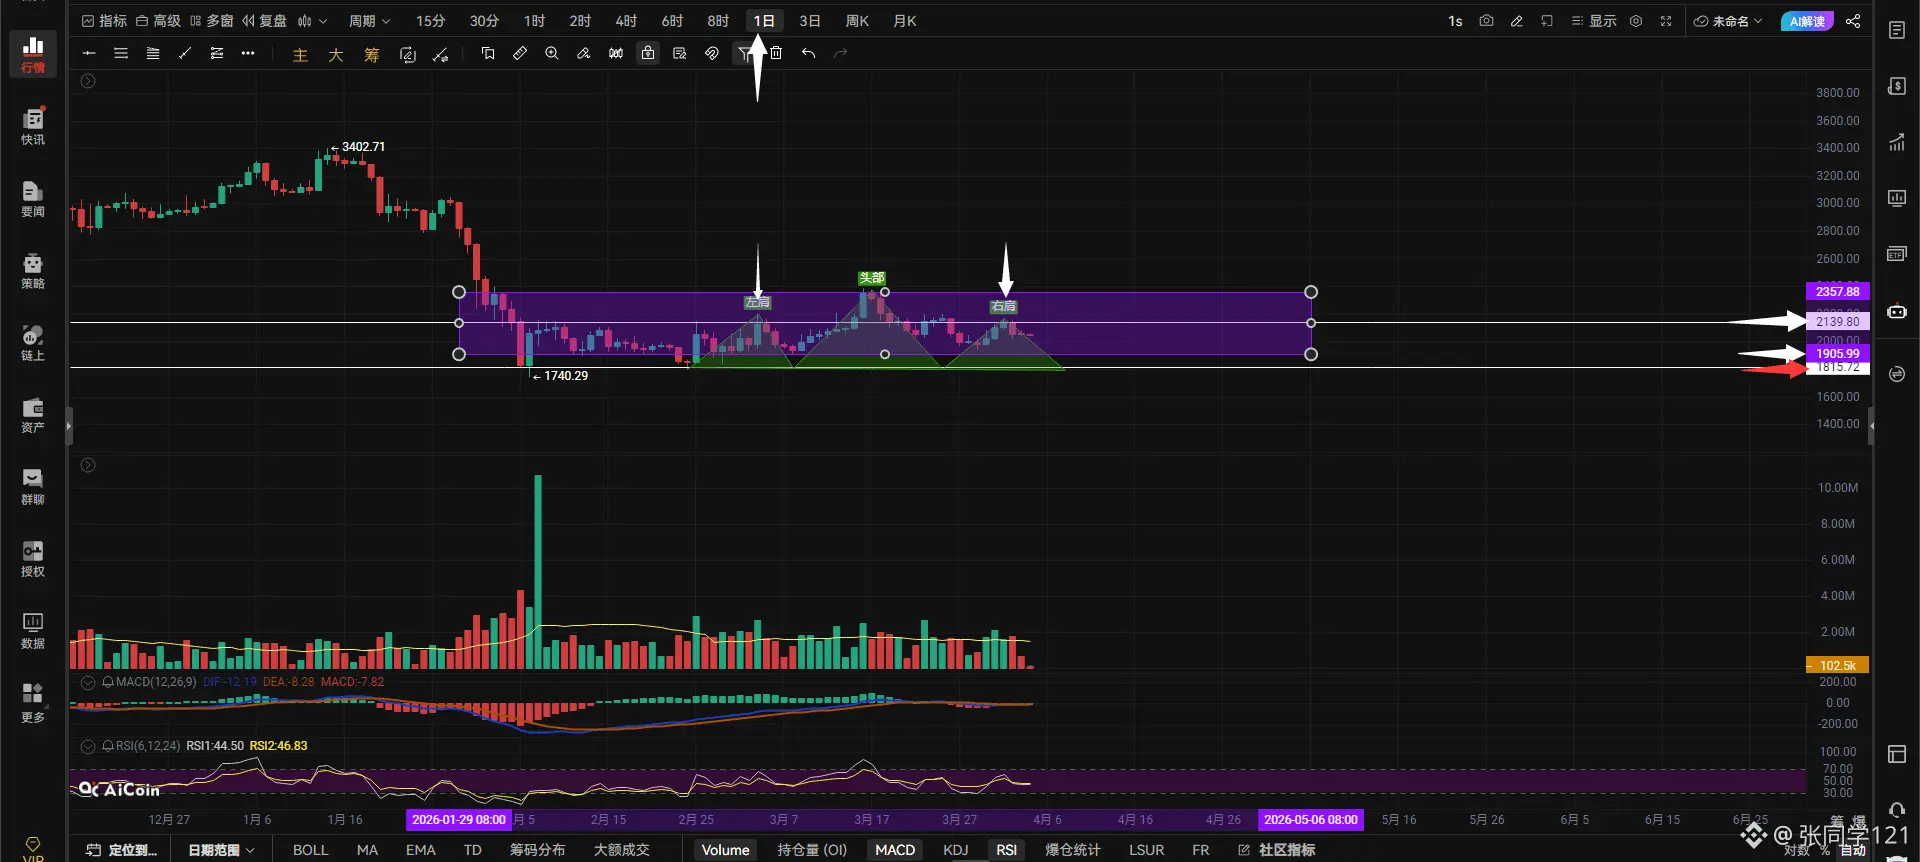Switch to the 月K monthly timeframe
Image resolution: width=1920 pixels, height=862 pixels.
pos(904,21)
